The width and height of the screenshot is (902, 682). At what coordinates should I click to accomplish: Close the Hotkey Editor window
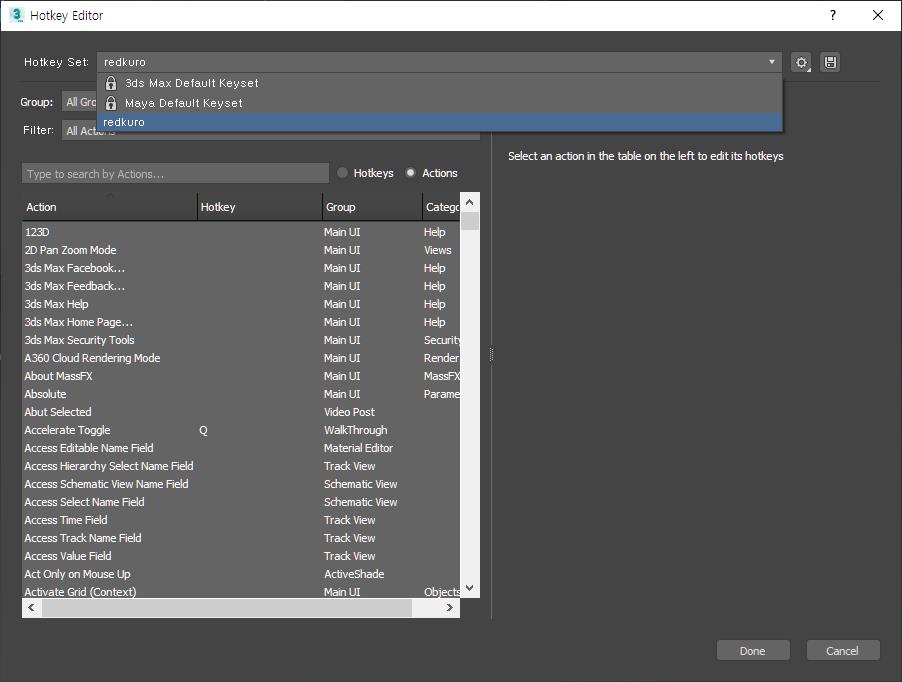pyautogui.click(x=878, y=15)
